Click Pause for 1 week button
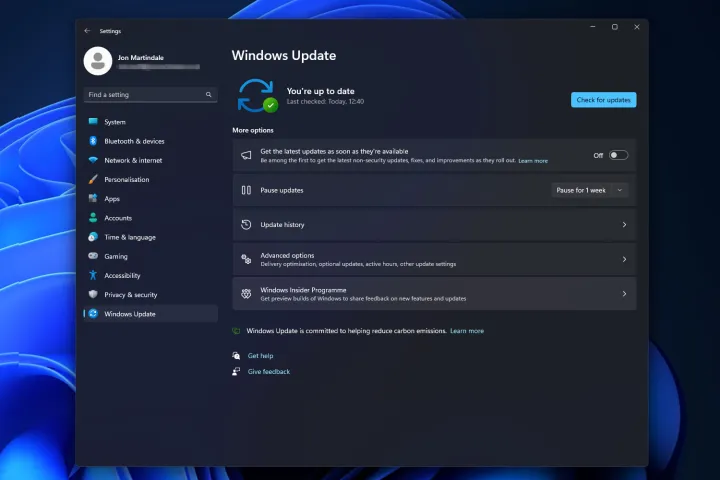 (x=581, y=190)
